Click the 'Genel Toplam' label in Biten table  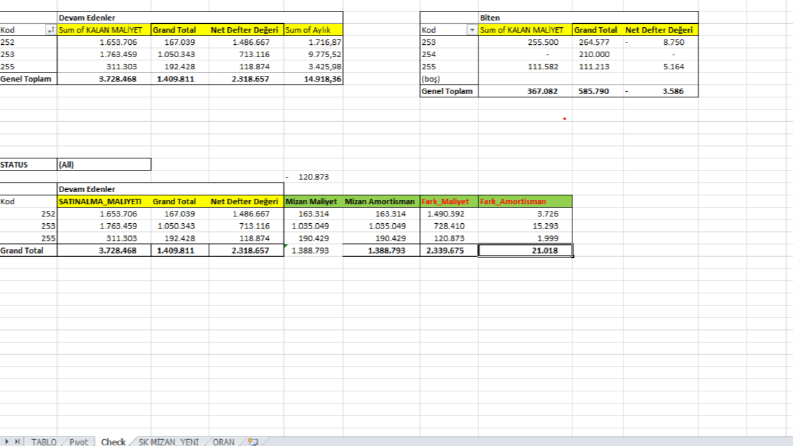pyautogui.click(x=449, y=91)
